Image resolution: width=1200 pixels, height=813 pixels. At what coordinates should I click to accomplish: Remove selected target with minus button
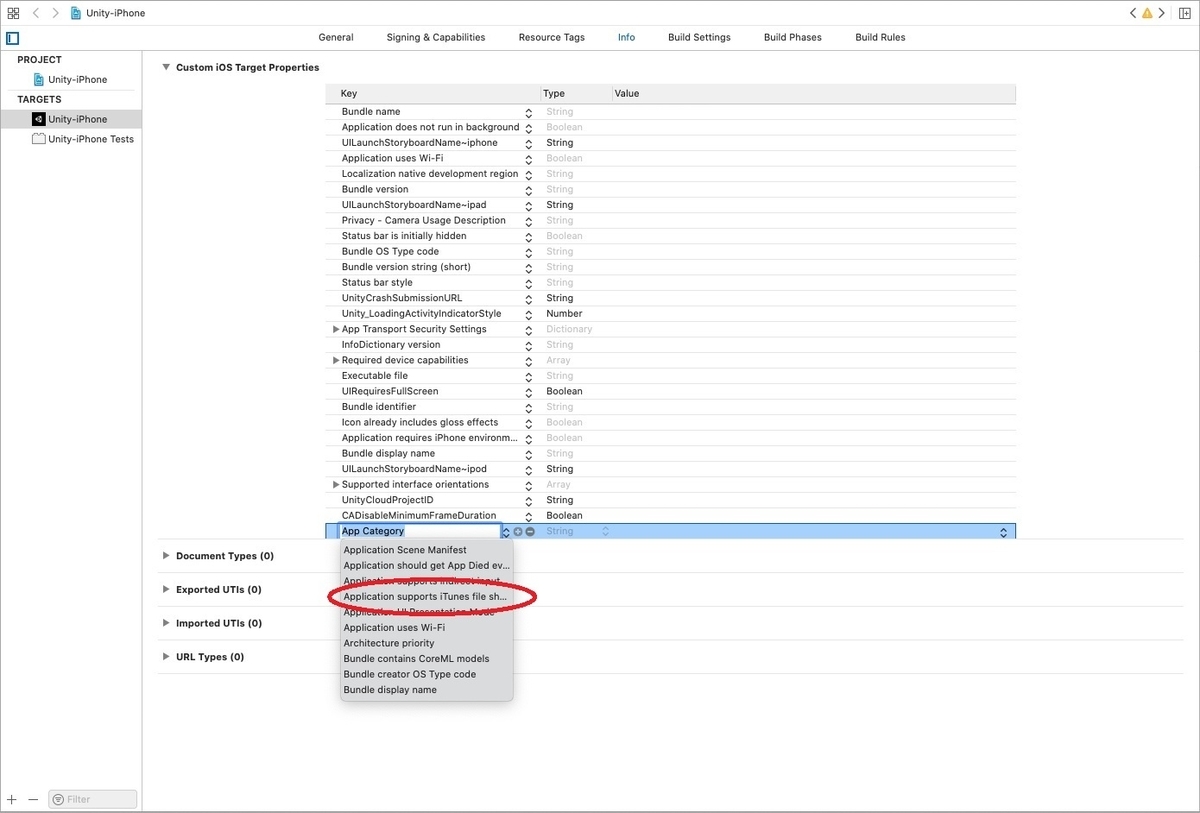33,799
